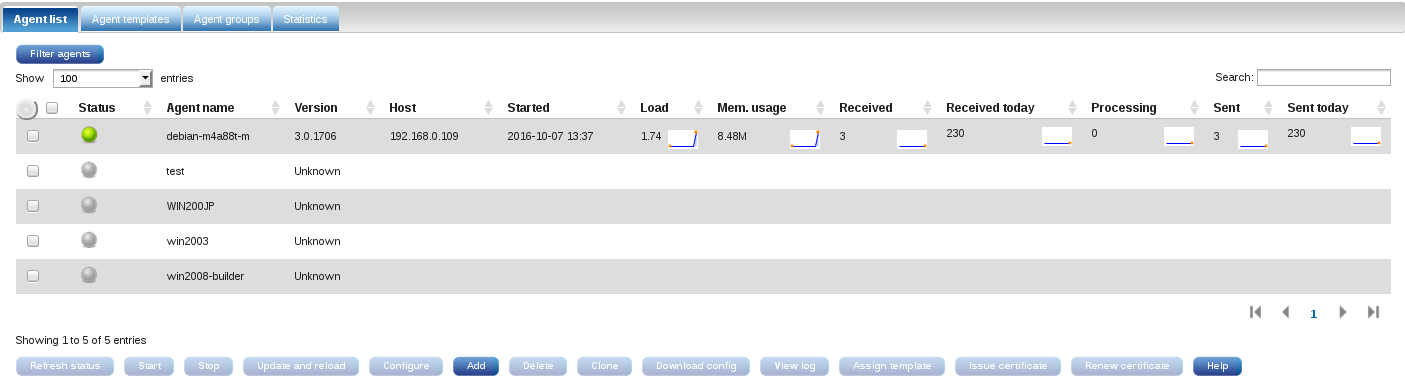Click grey status icon for WIN200JP
Viewport: 1405px width, 384px height.
coord(89,205)
